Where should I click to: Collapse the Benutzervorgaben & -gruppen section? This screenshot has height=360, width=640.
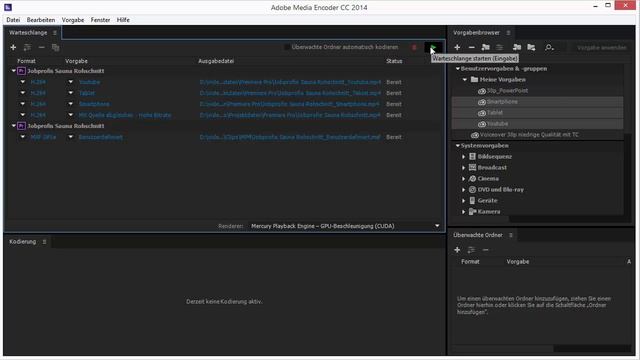point(458,69)
